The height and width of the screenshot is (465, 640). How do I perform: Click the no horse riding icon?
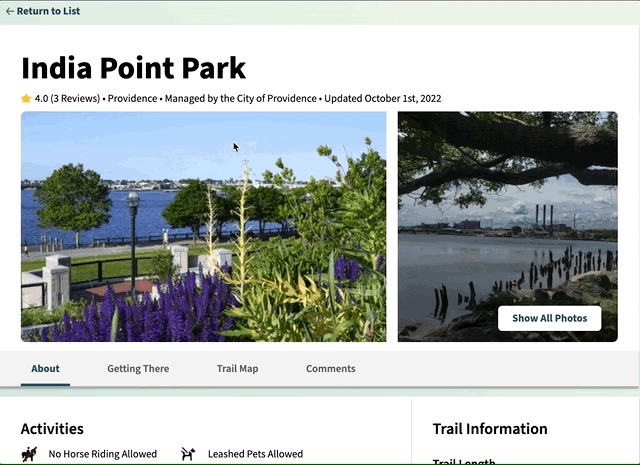(x=29, y=454)
